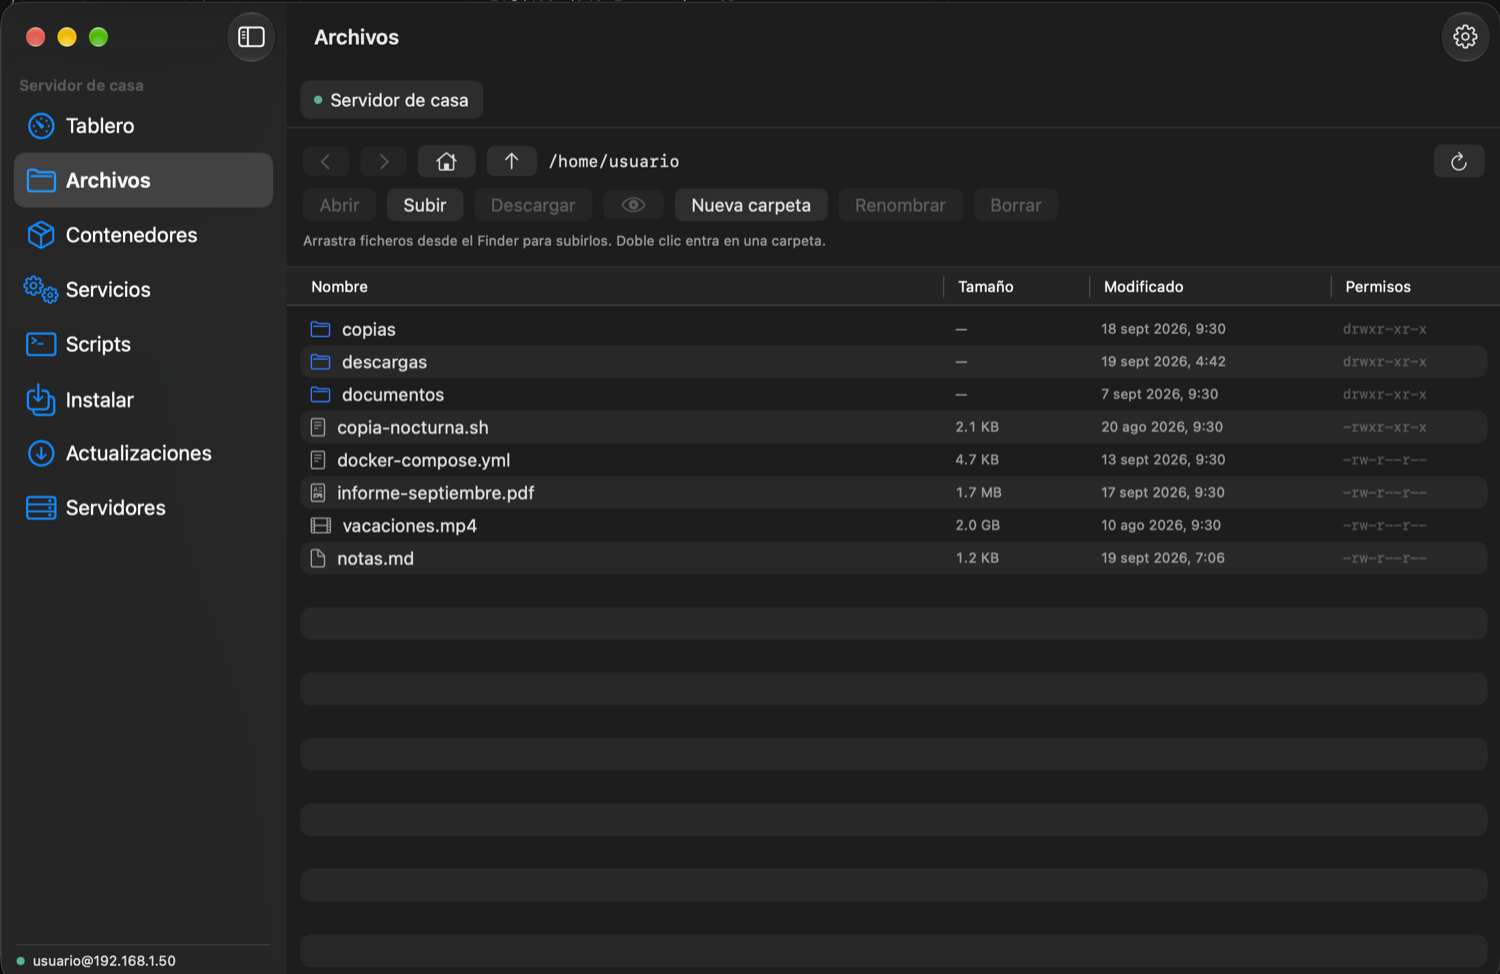Refresh the file listing
The height and width of the screenshot is (974, 1500).
pyautogui.click(x=1458, y=161)
